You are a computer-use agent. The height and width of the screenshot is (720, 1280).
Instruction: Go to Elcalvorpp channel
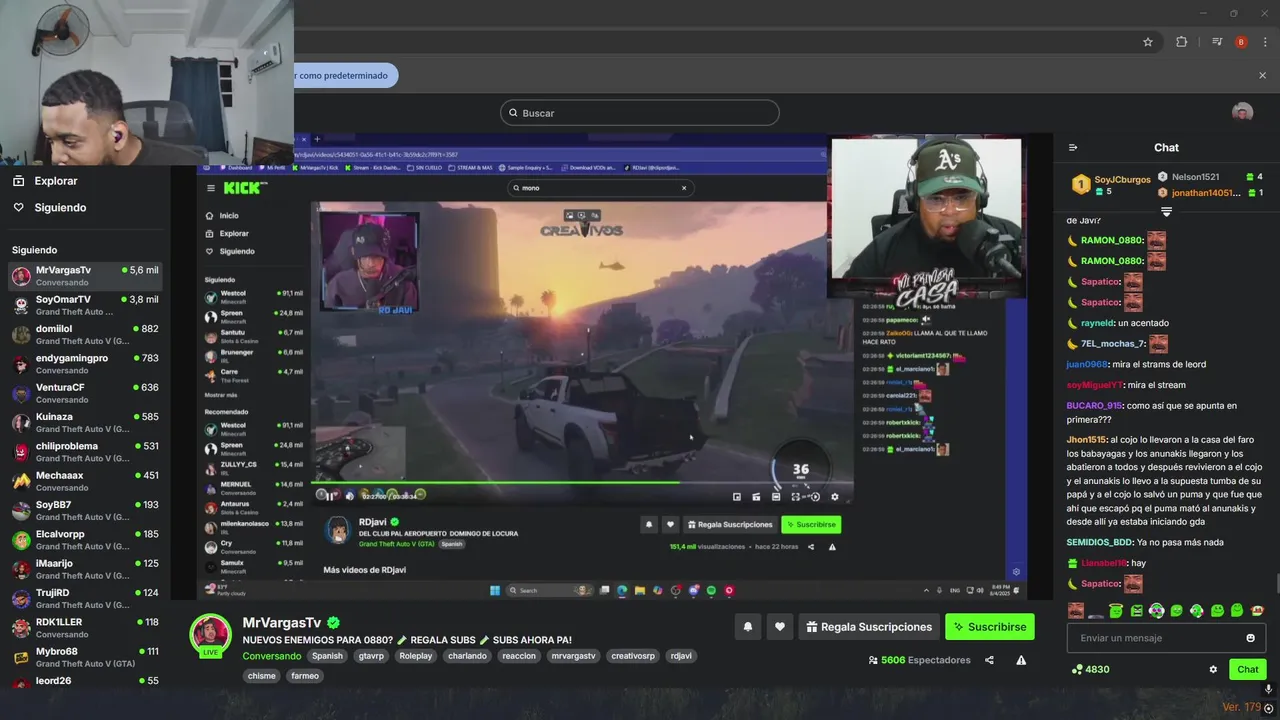pyautogui.click(x=85, y=539)
